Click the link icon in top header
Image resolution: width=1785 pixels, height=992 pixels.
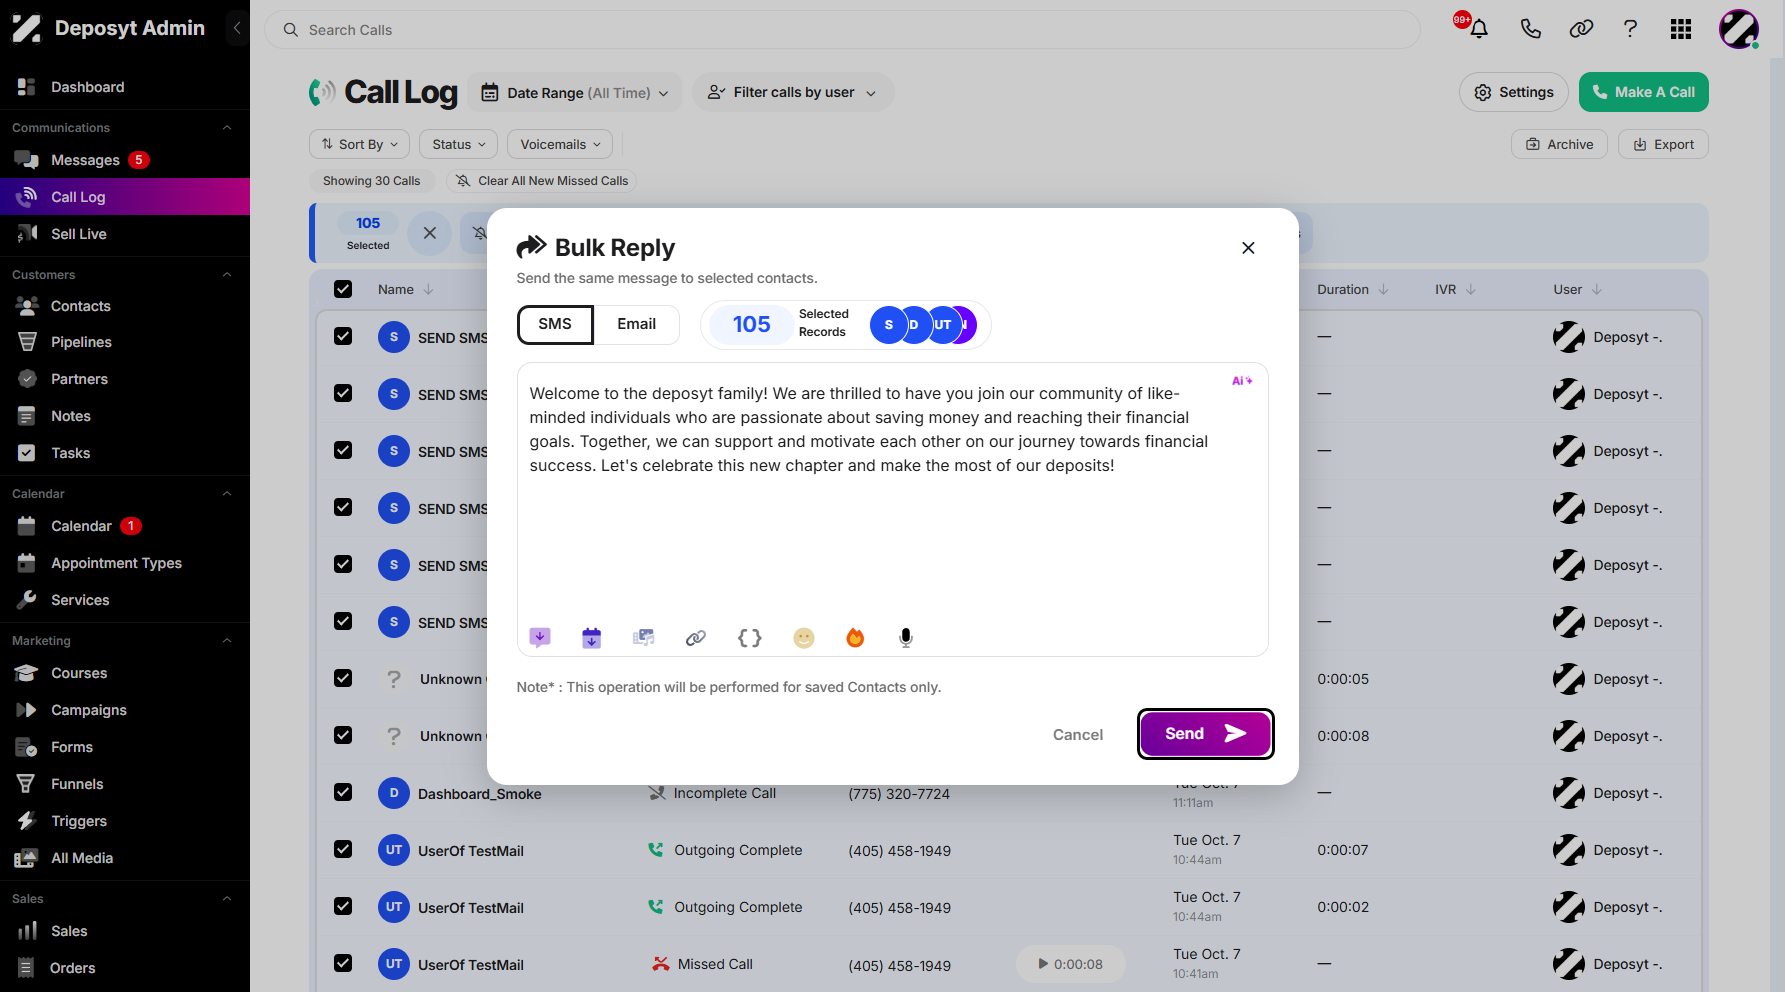tap(1581, 29)
